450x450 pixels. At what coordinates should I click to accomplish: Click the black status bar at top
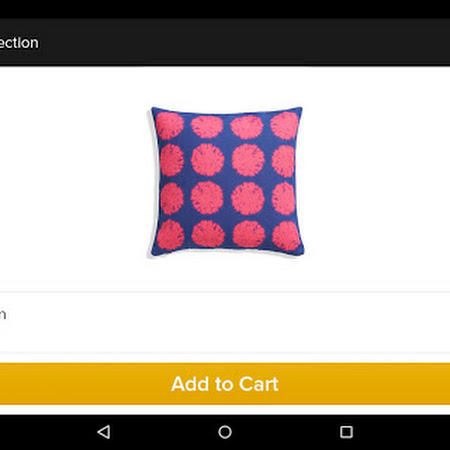tap(225, 9)
